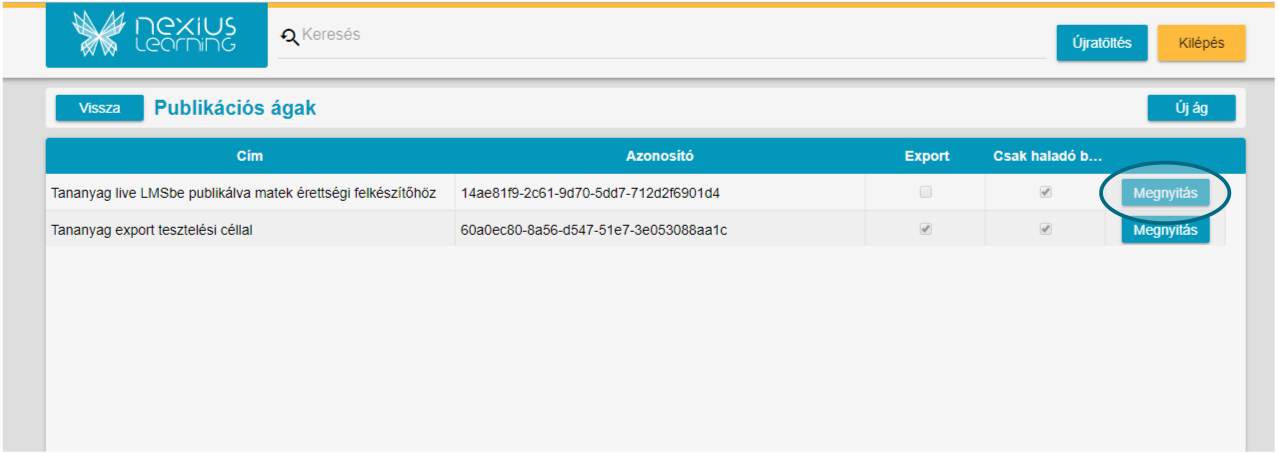Toggle Export checkbox for the live LMS branch
Viewport: 1278px width, 454px height.
click(x=926, y=192)
